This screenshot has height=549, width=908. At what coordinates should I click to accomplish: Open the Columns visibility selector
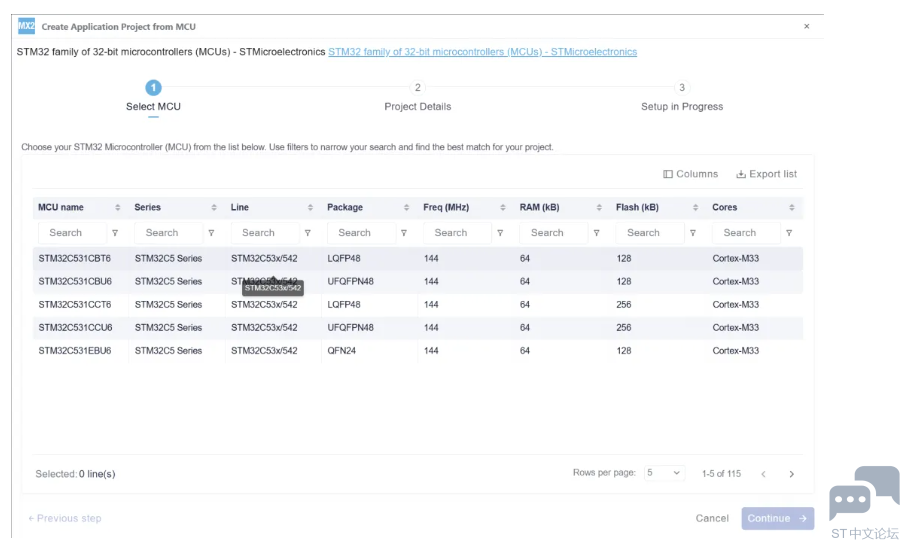(690, 174)
